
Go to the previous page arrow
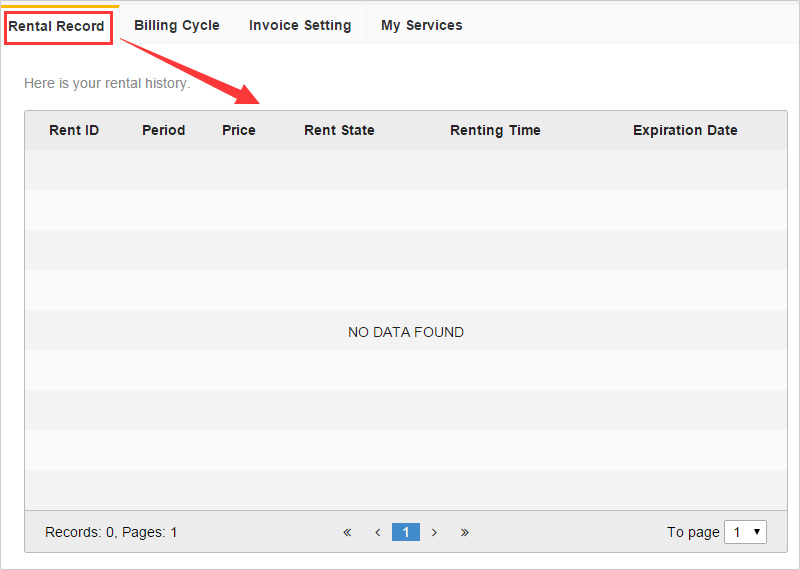tap(377, 532)
